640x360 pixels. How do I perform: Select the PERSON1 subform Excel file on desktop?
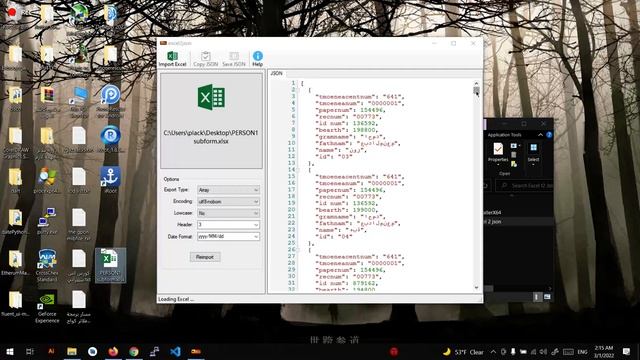point(110,265)
